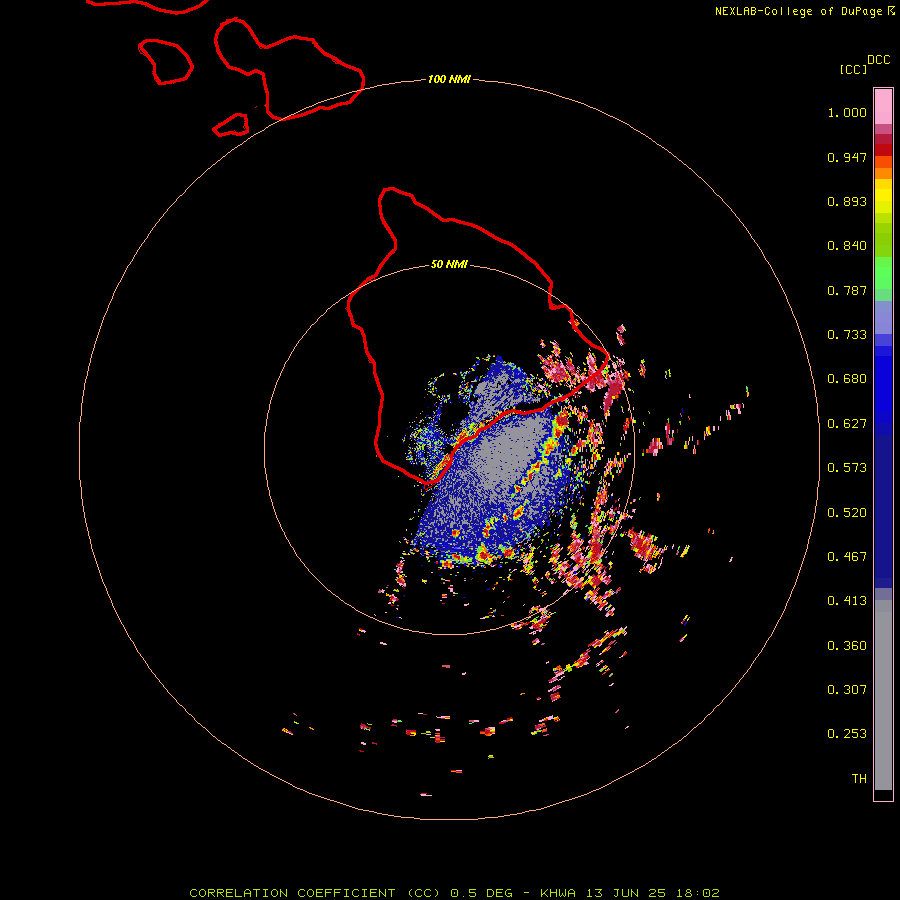Select the 0.787 legend value
Image resolution: width=900 pixels, height=900 pixels.
[x=847, y=290]
